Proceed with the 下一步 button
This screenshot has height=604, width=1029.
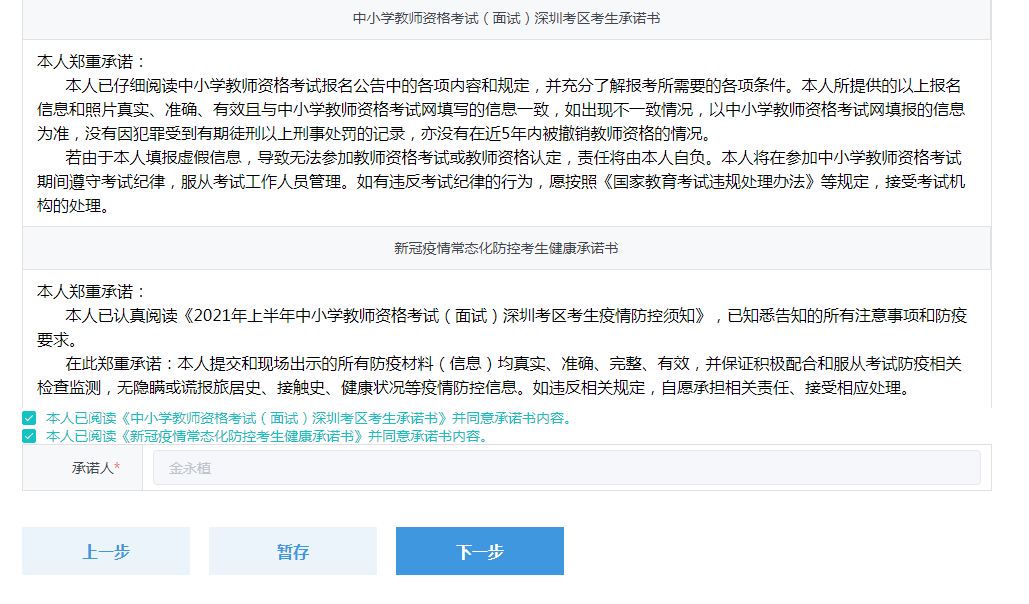point(480,551)
